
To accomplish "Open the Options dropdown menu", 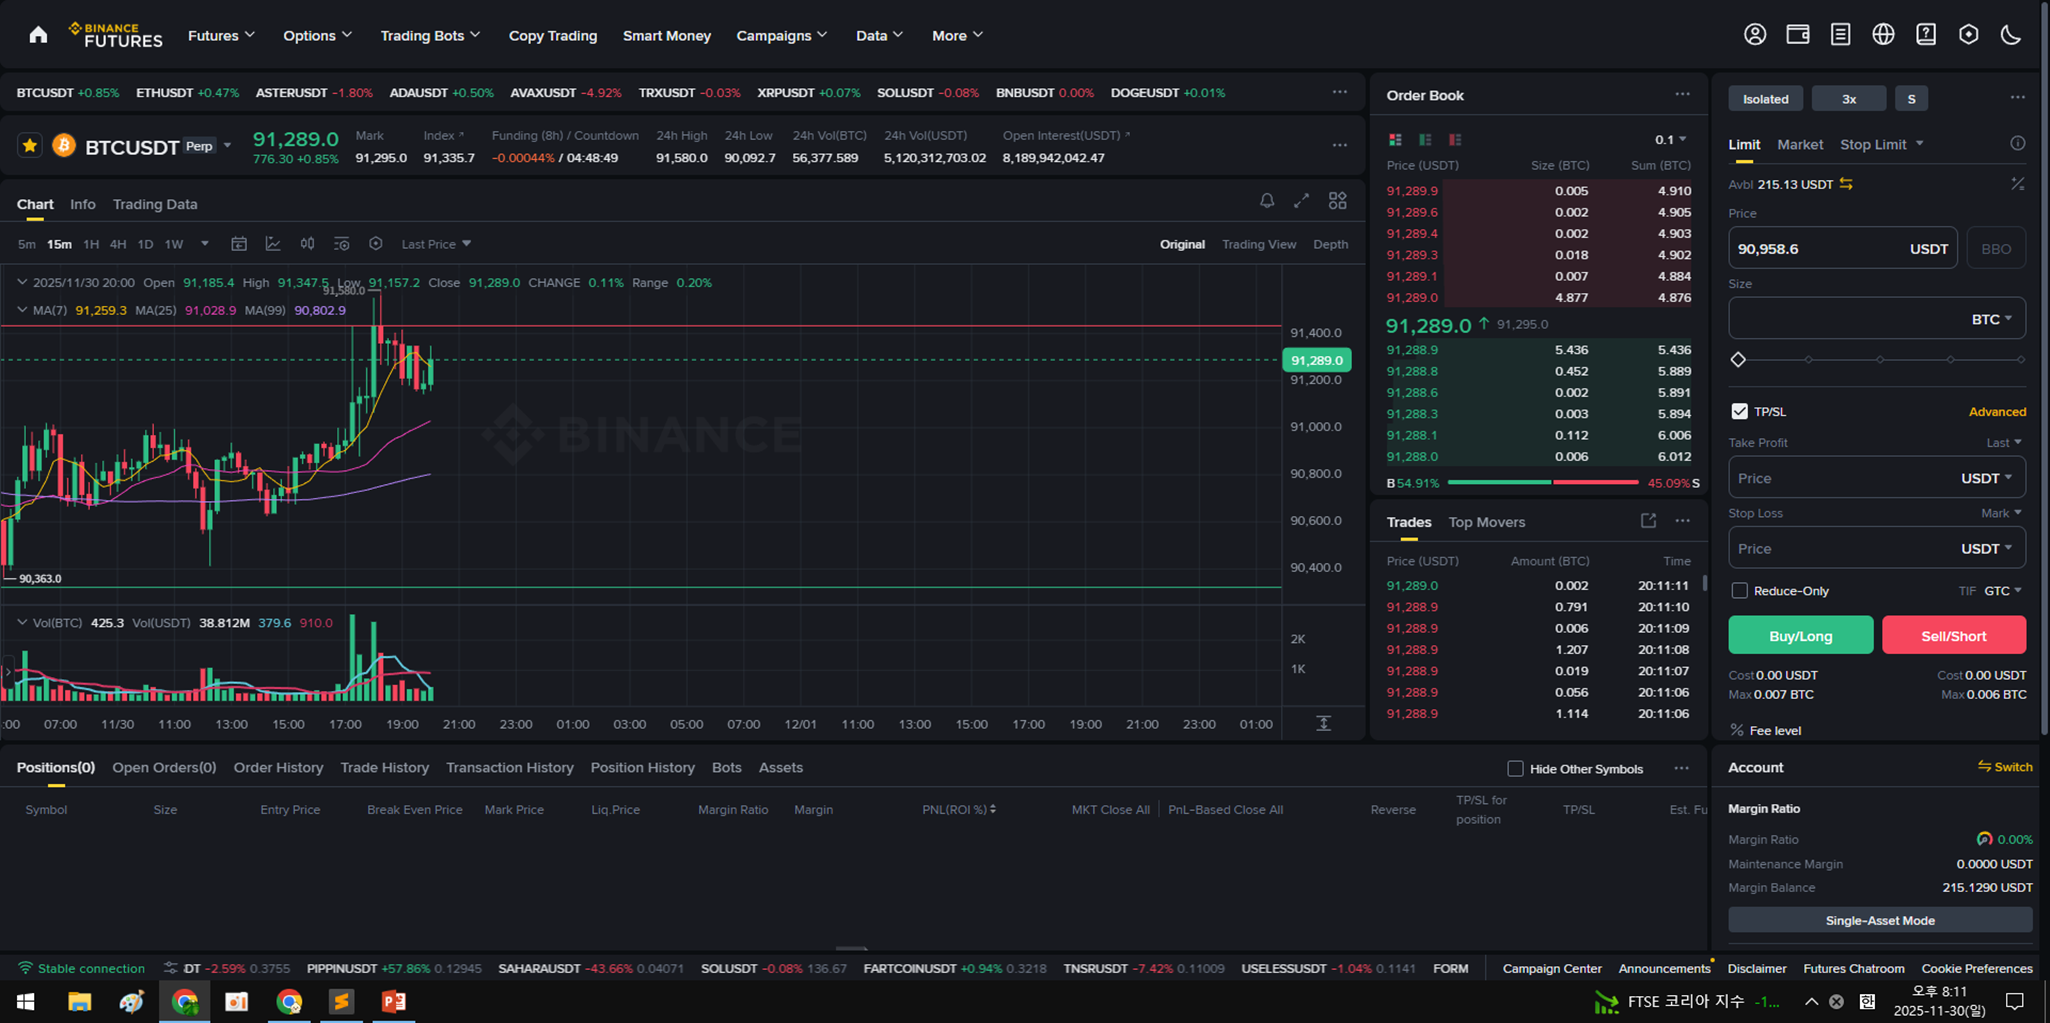I will point(318,35).
